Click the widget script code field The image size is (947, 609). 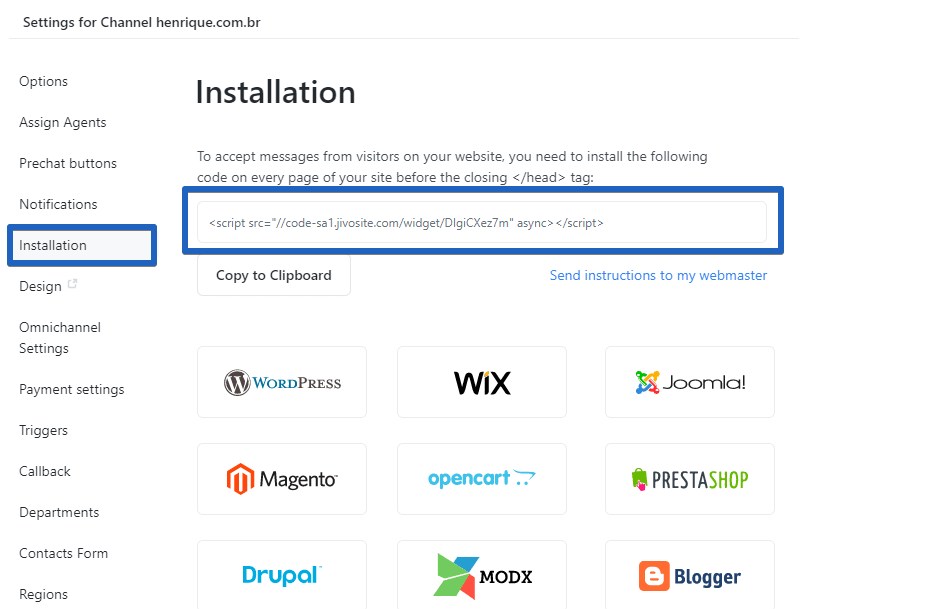pyautogui.click(x=482, y=222)
